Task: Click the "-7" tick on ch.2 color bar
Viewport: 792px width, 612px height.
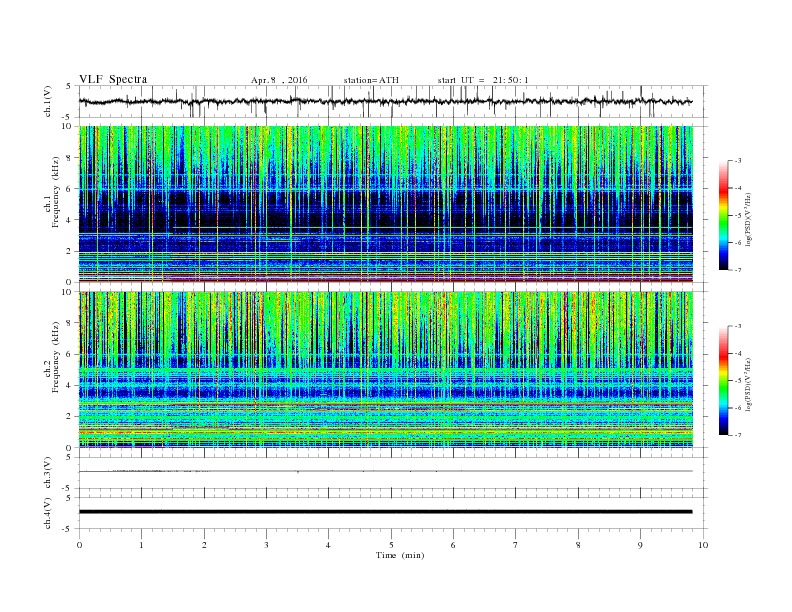Action: coord(738,435)
